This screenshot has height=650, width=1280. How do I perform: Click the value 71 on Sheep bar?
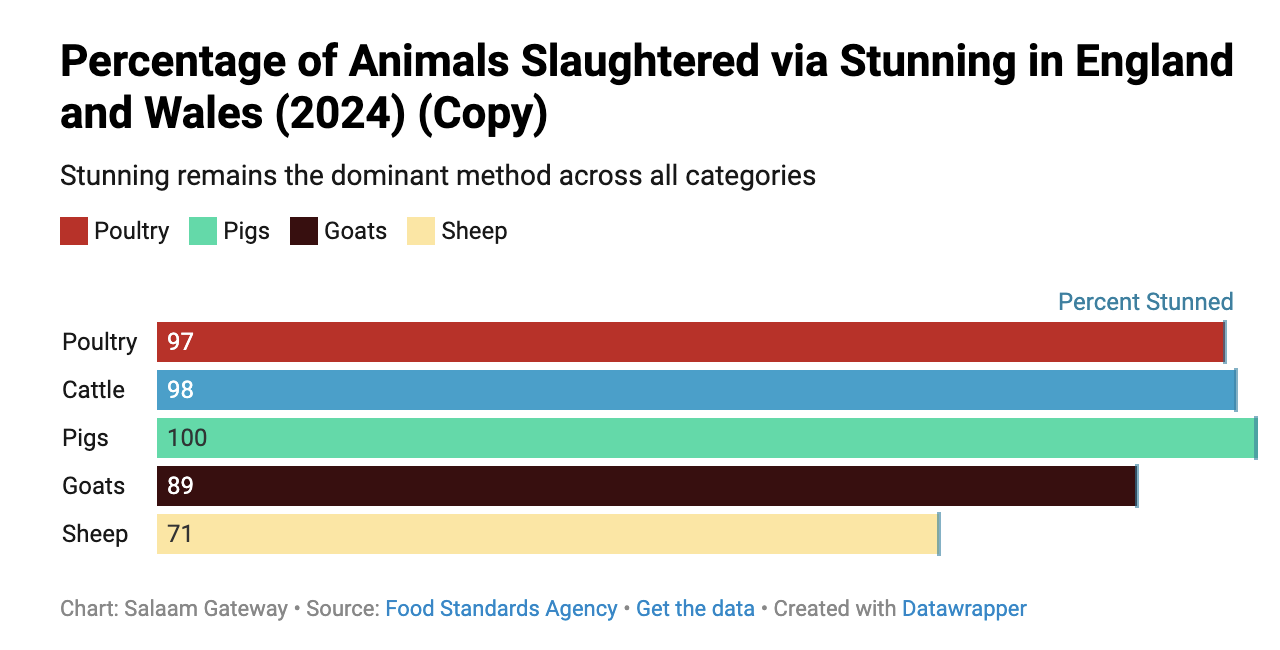[180, 534]
